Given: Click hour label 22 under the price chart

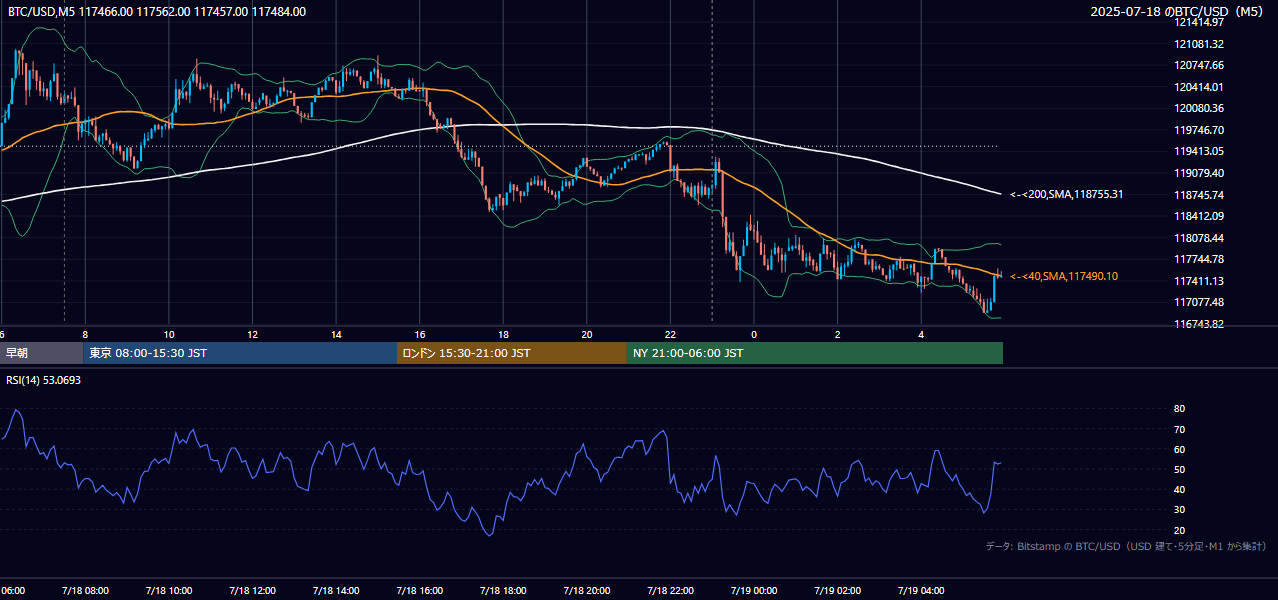Looking at the screenshot, I should 670,335.
